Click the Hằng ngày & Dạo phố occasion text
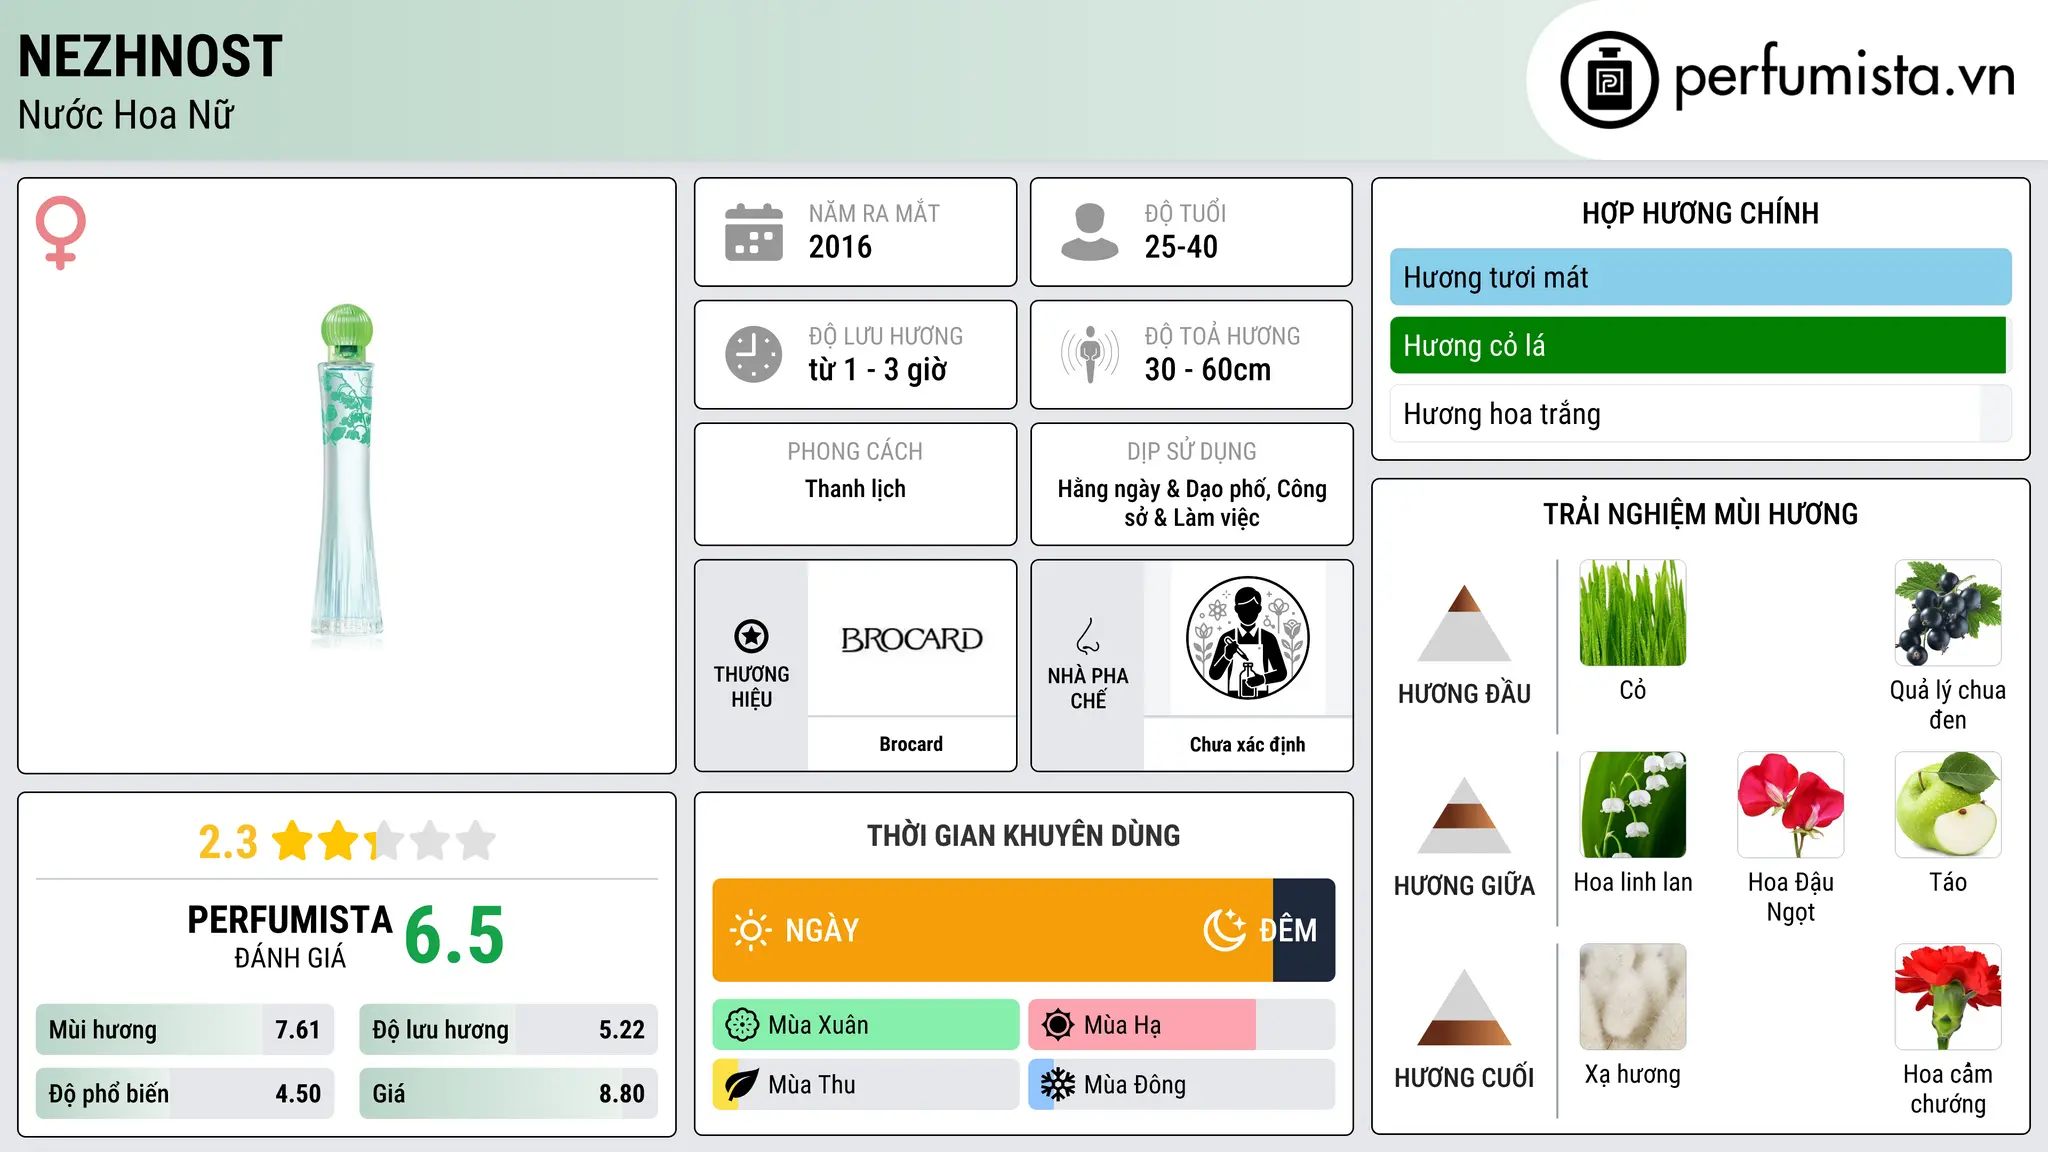The image size is (2048, 1152). (1192, 503)
